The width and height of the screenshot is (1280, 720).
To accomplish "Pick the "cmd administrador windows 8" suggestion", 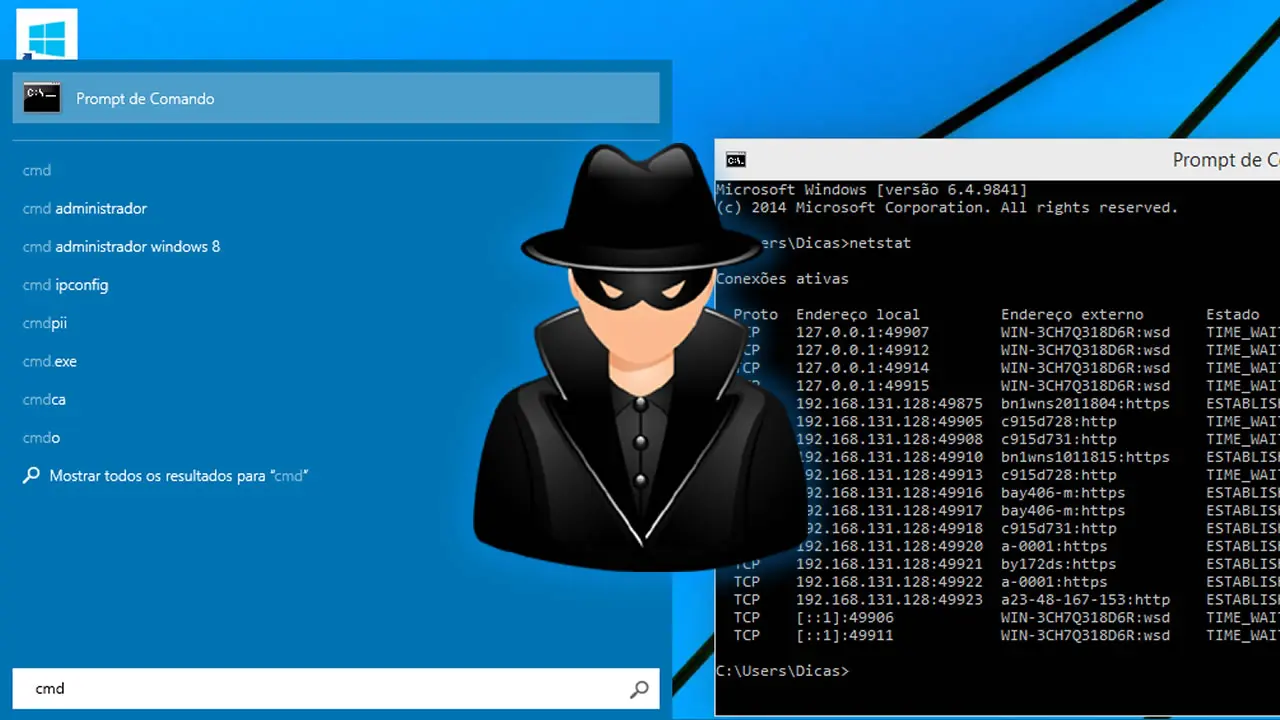I will point(121,247).
